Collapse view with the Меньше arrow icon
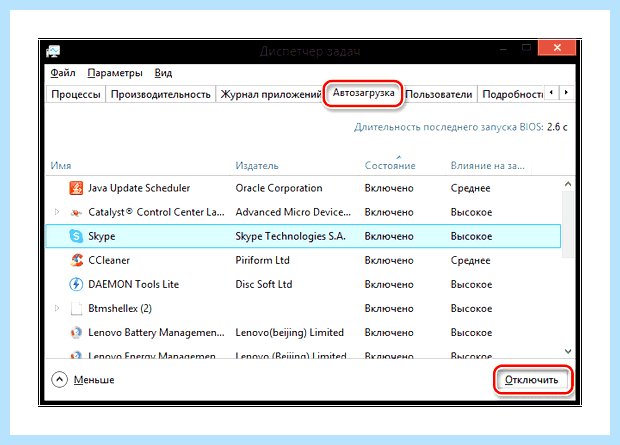The width and height of the screenshot is (620, 445). 59,380
